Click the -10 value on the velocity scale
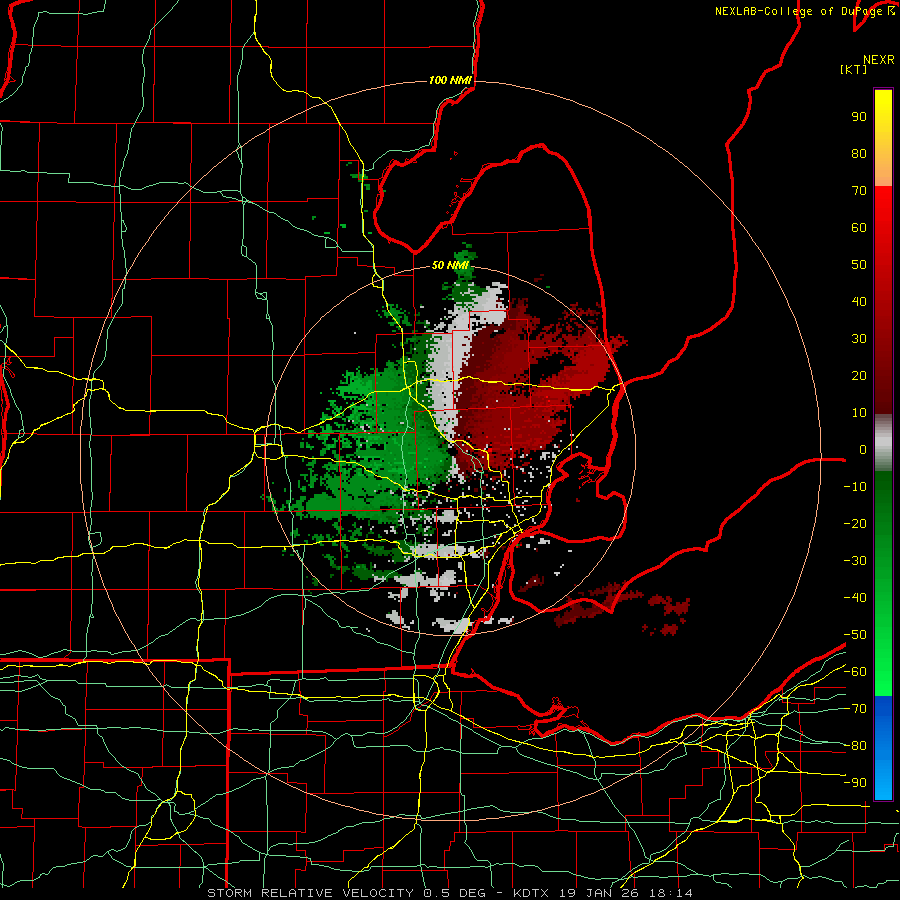Image resolution: width=900 pixels, height=900 pixels. (855, 487)
